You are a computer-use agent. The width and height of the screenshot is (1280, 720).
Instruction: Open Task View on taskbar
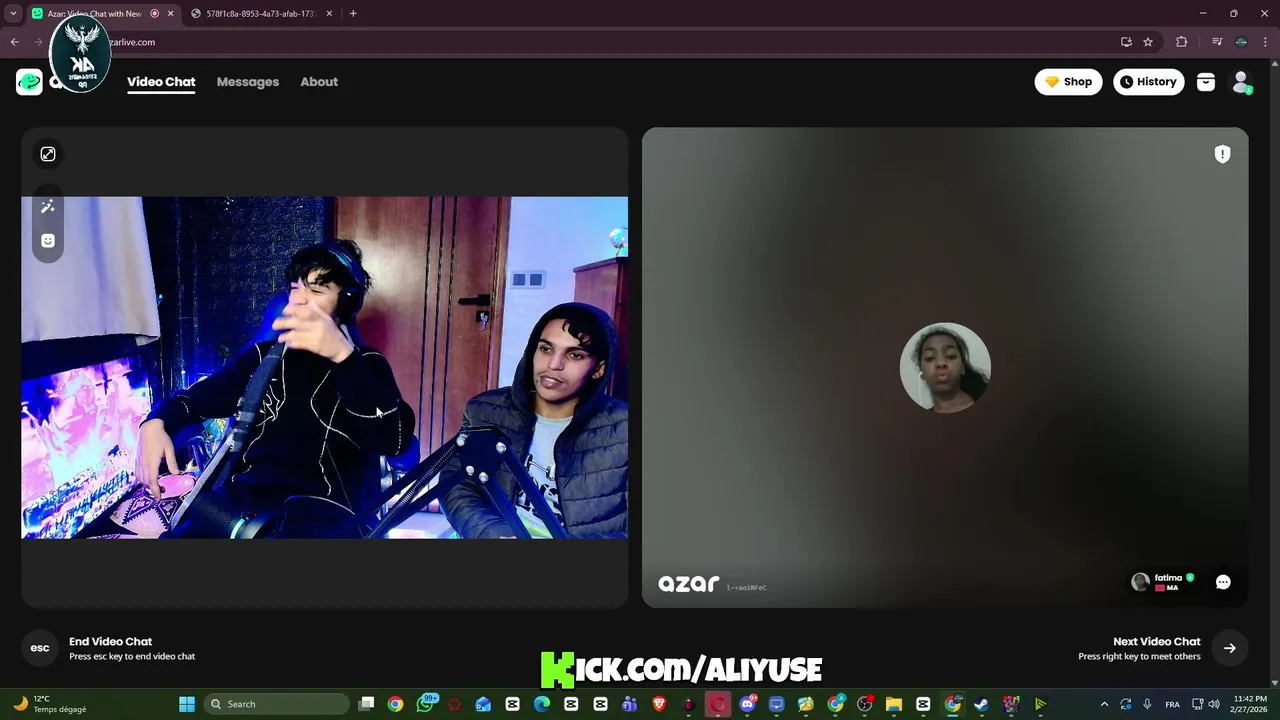367,704
